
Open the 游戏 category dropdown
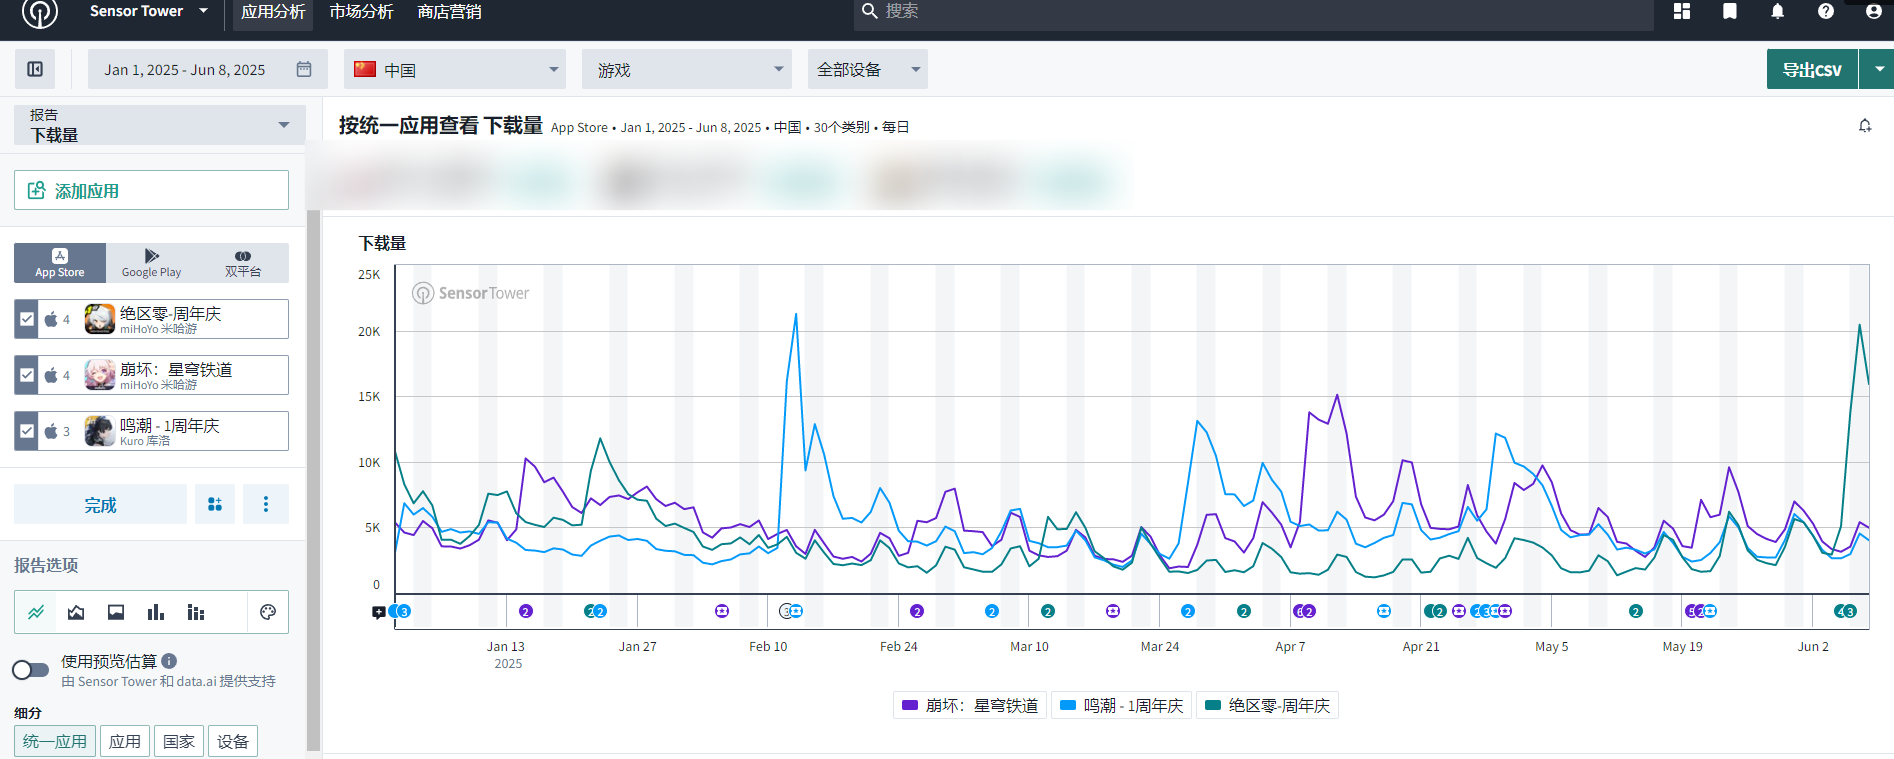tap(687, 69)
